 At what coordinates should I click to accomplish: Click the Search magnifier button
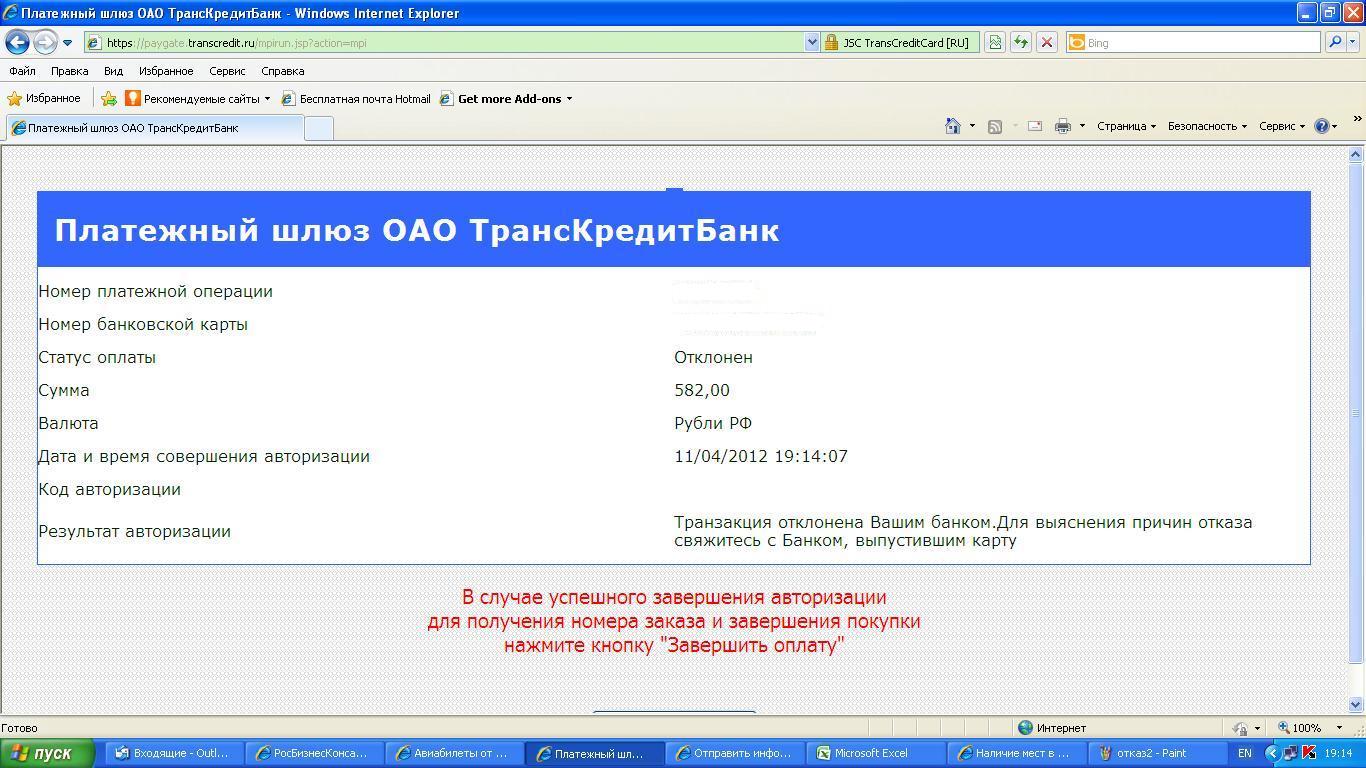click(x=1334, y=42)
